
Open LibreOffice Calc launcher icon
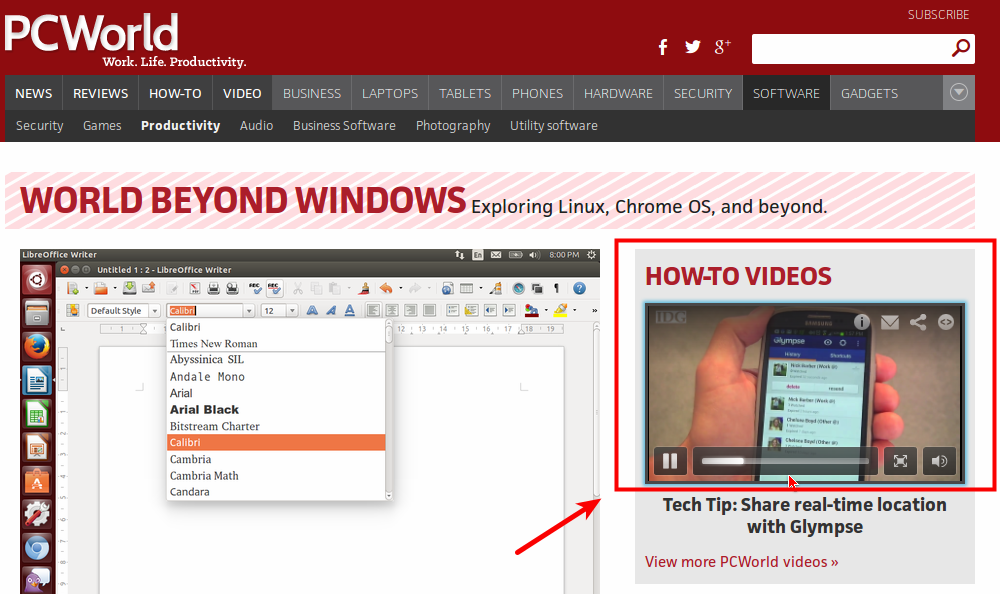click(x=37, y=415)
